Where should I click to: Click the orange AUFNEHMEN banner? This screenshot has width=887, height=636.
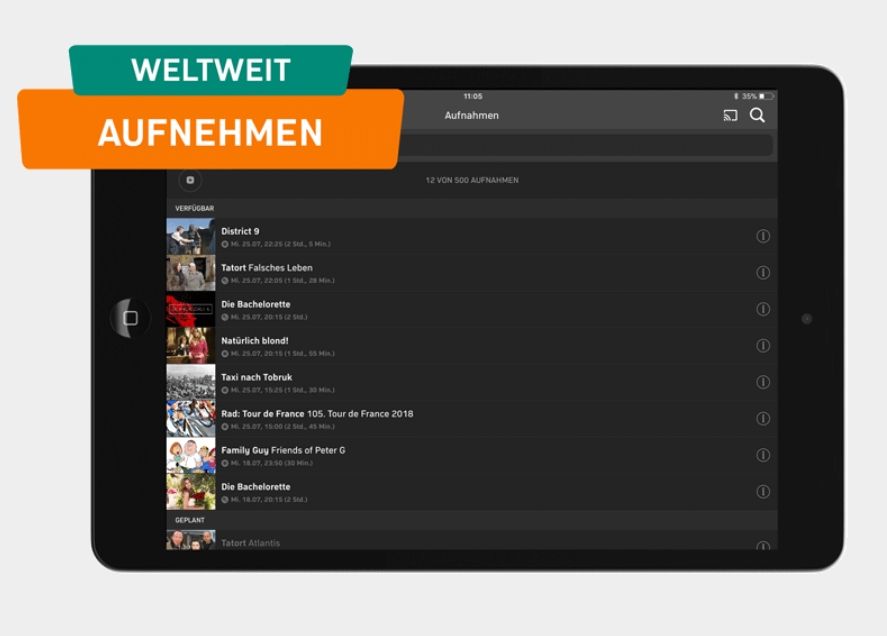[x=210, y=131]
